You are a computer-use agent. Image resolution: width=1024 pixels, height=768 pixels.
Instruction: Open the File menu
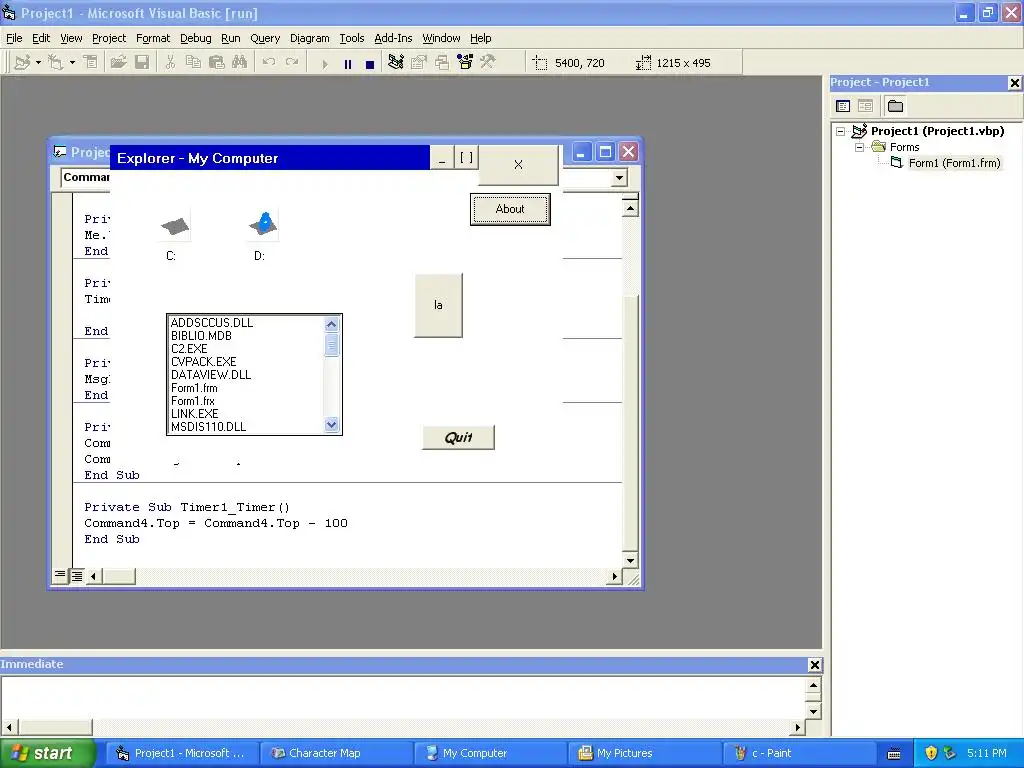[x=14, y=38]
